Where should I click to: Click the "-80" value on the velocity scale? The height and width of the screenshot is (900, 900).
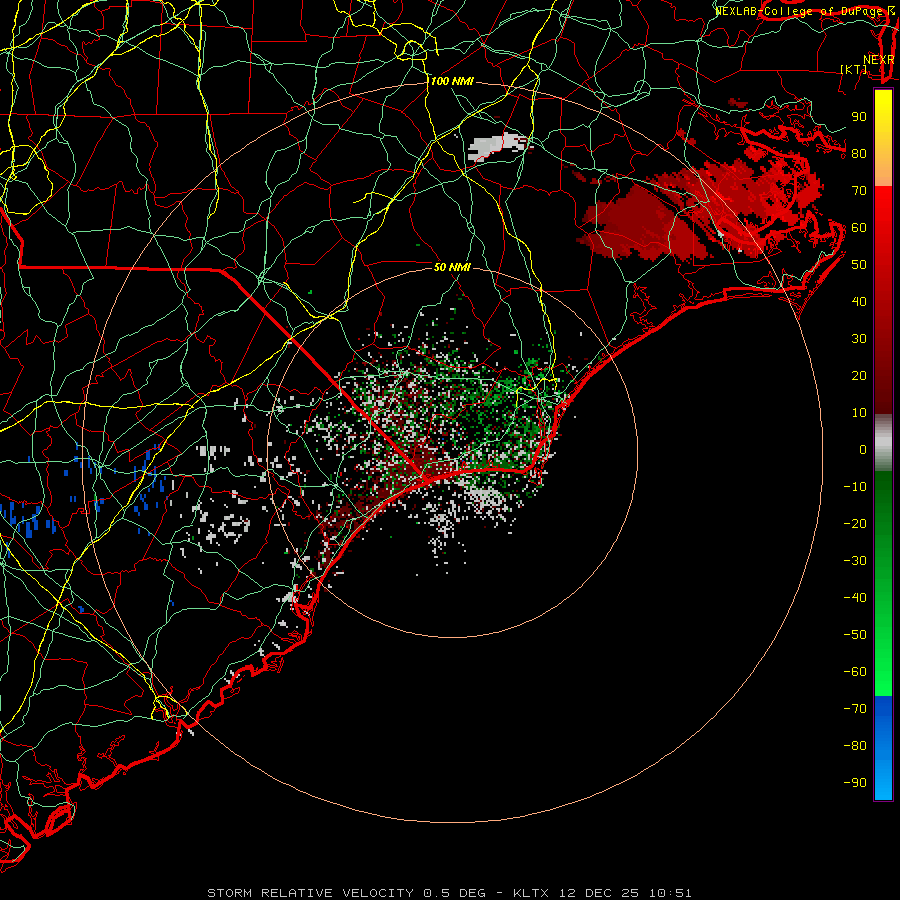855,746
